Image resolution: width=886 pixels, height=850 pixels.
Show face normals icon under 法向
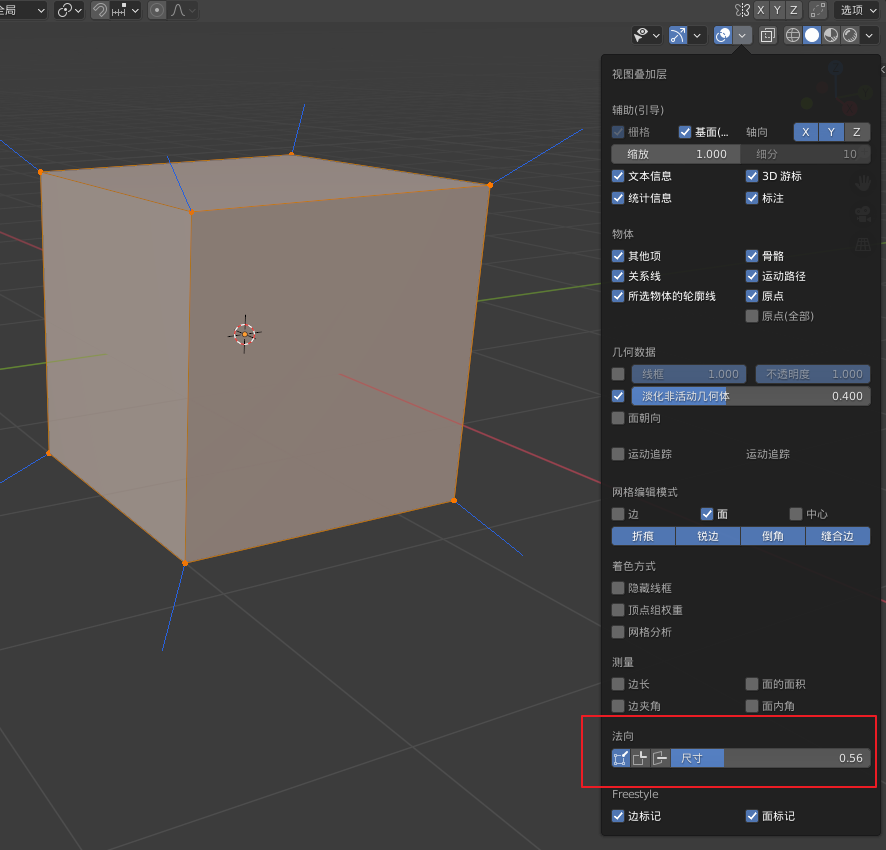point(660,758)
